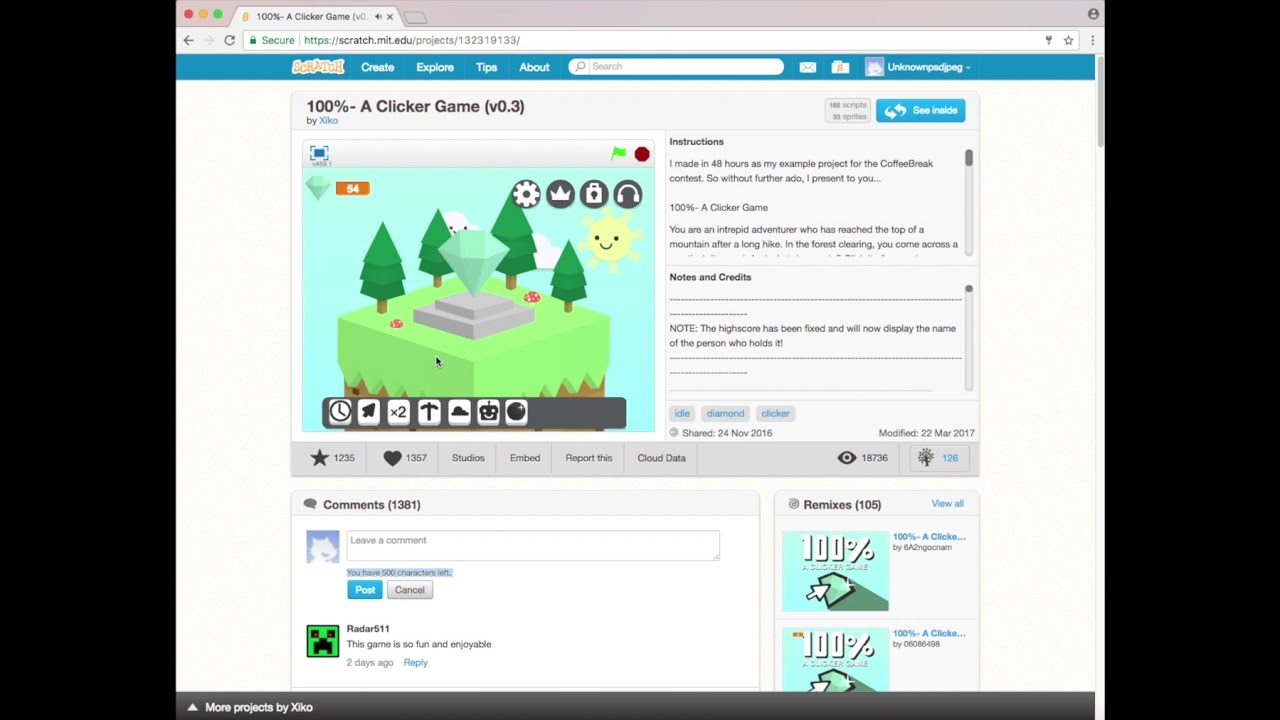Select the pickaxe upgrade in shop bar
1280x720 pixels.
(428, 411)
